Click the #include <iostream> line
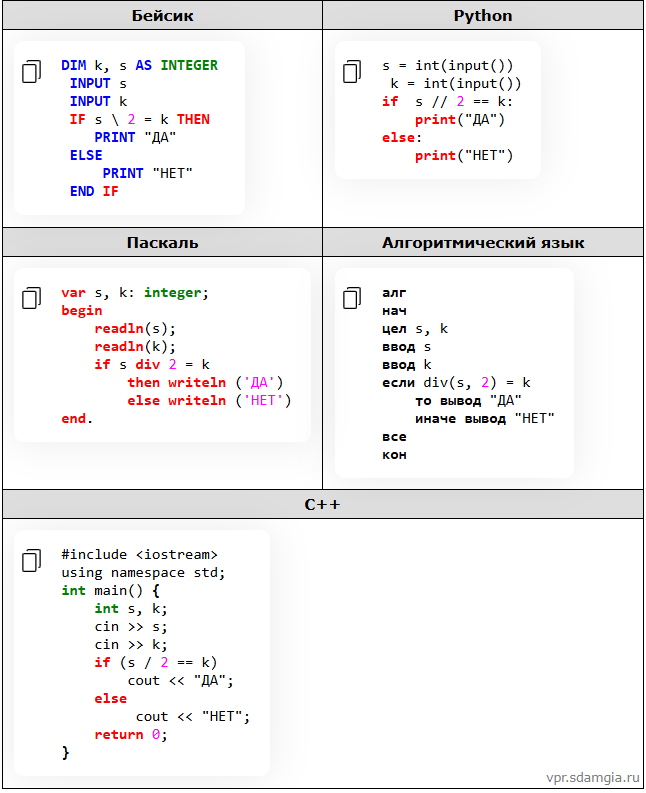 point(139,554)
